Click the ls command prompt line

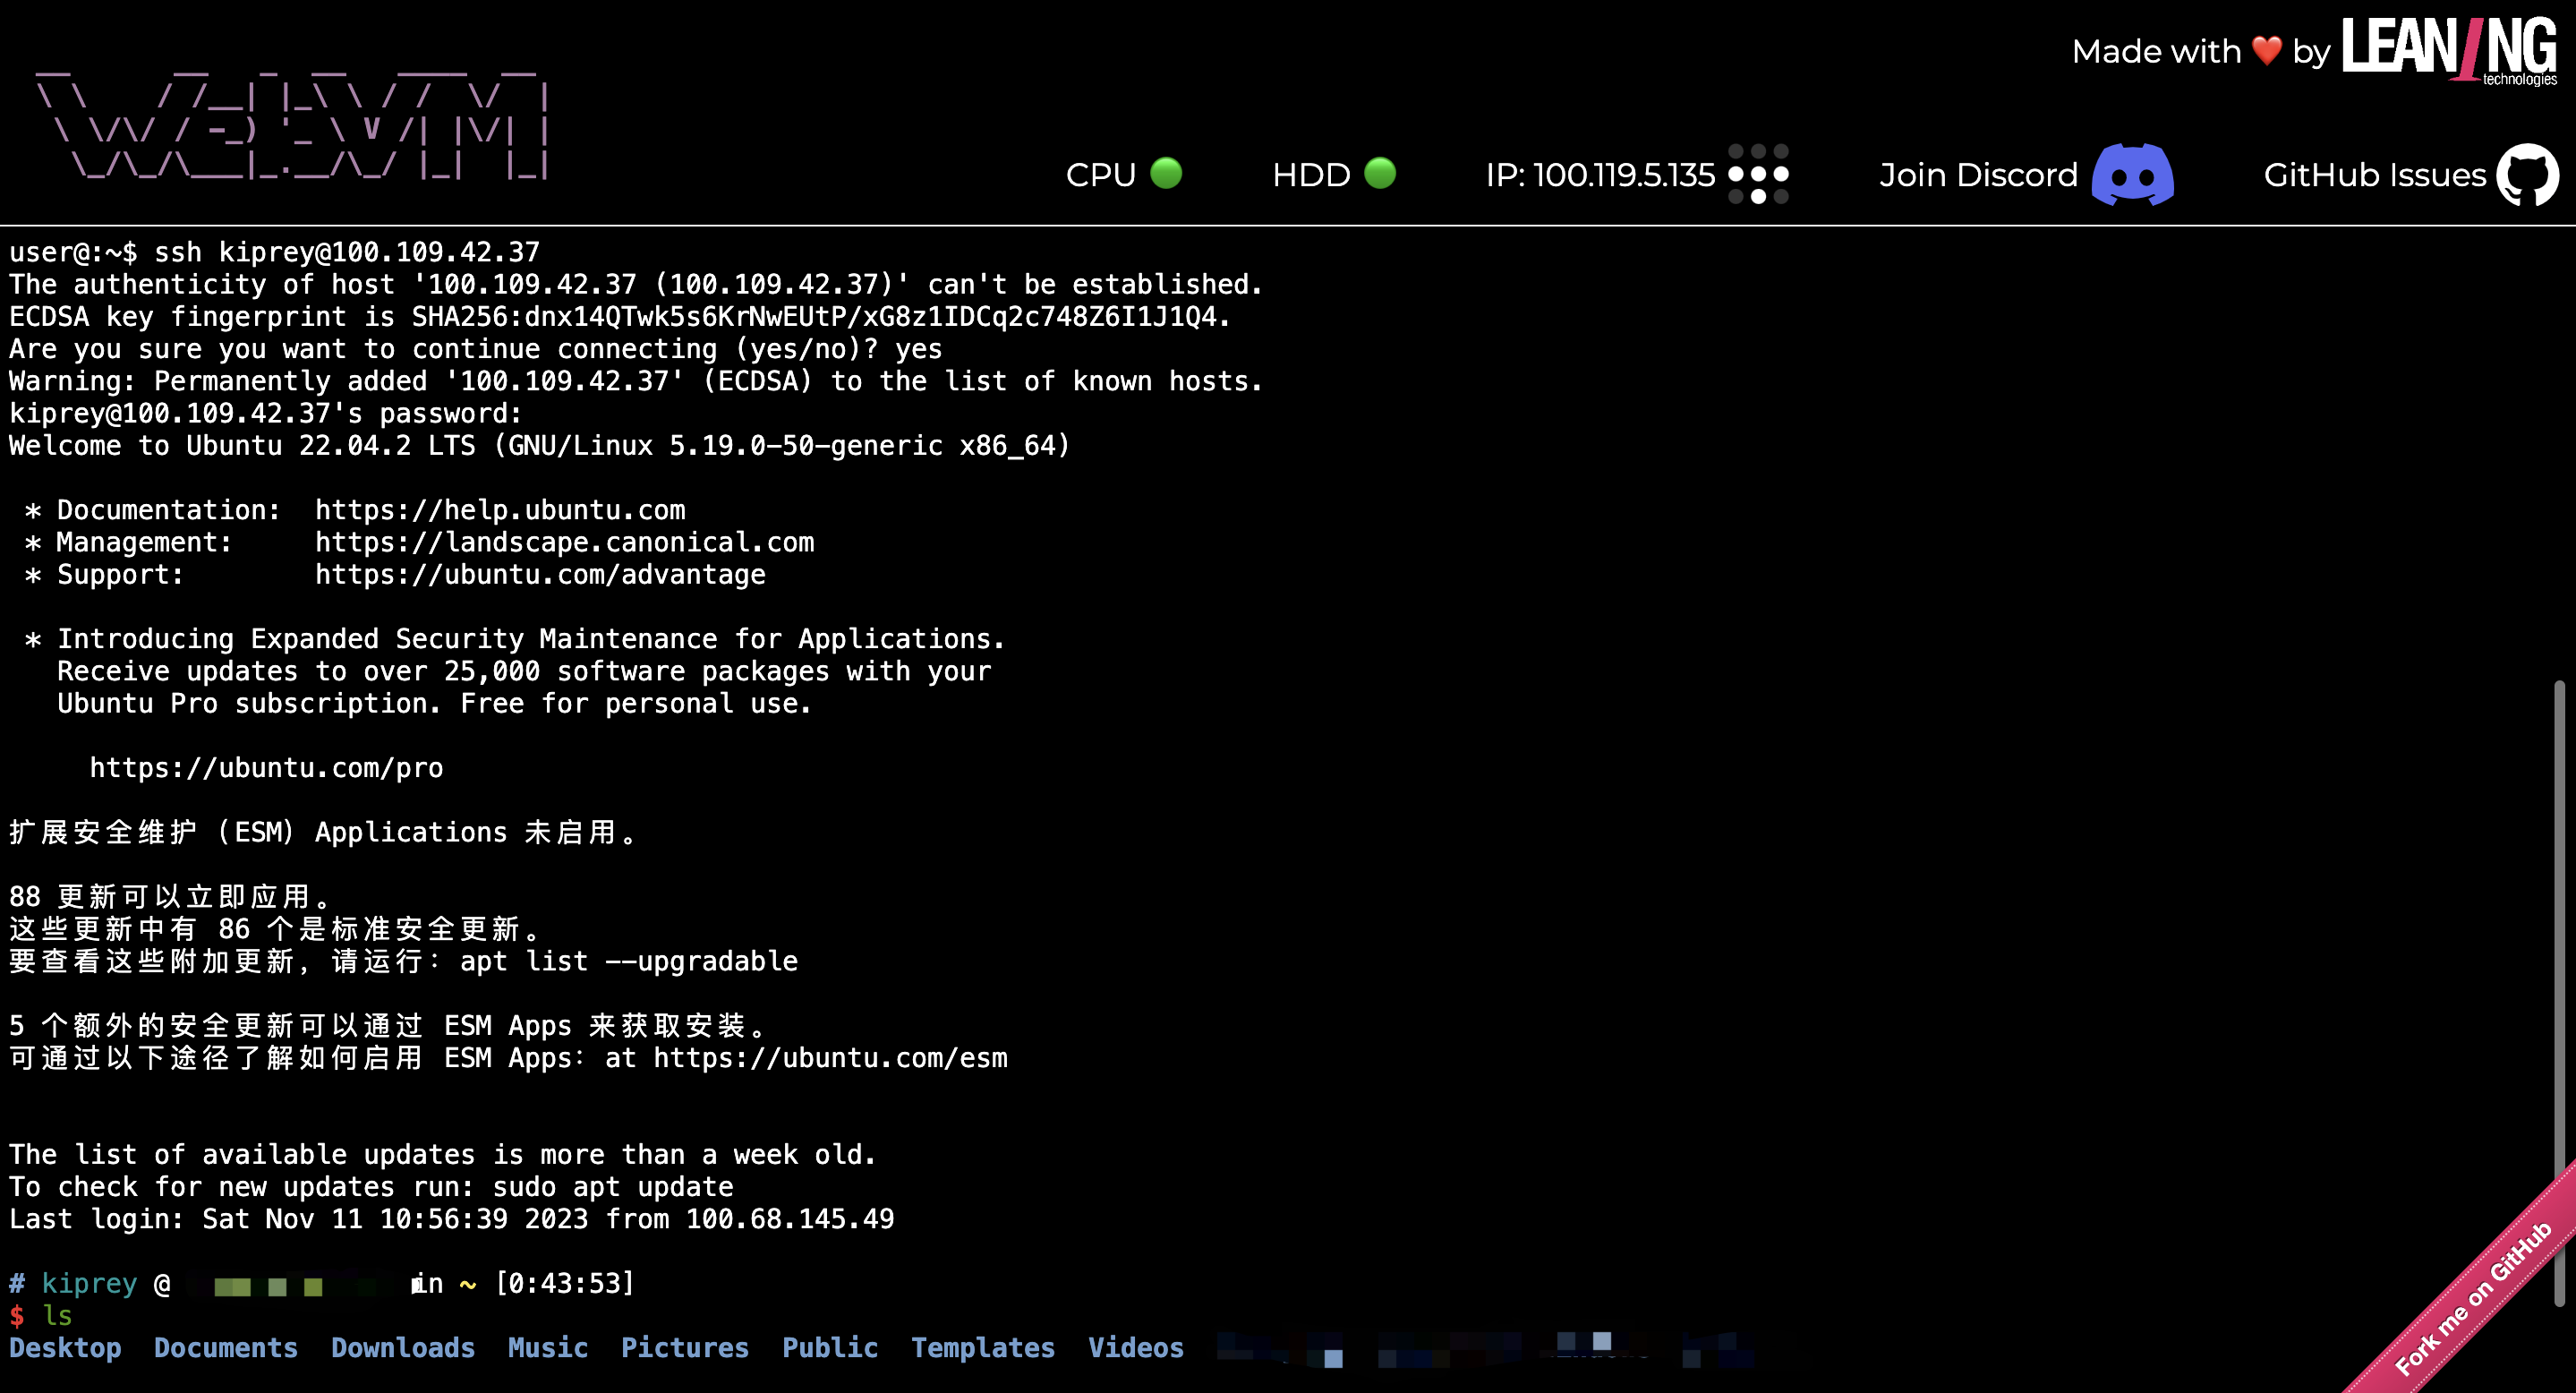coord(57,1315)
